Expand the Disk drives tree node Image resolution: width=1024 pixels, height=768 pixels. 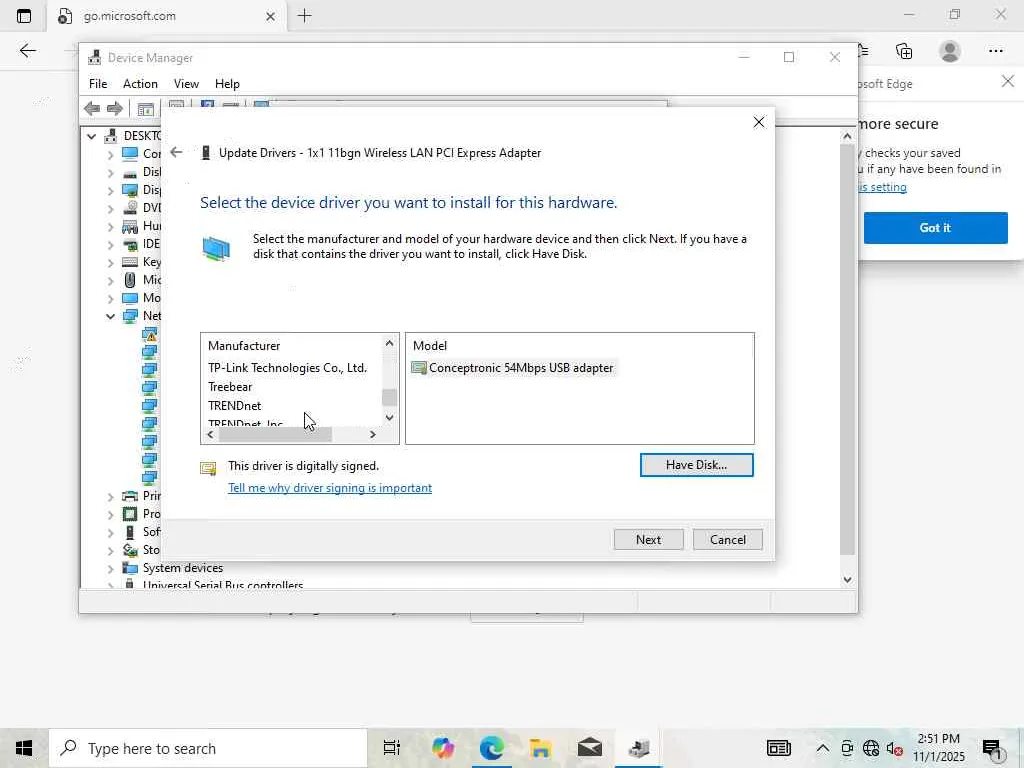[110, 172]
